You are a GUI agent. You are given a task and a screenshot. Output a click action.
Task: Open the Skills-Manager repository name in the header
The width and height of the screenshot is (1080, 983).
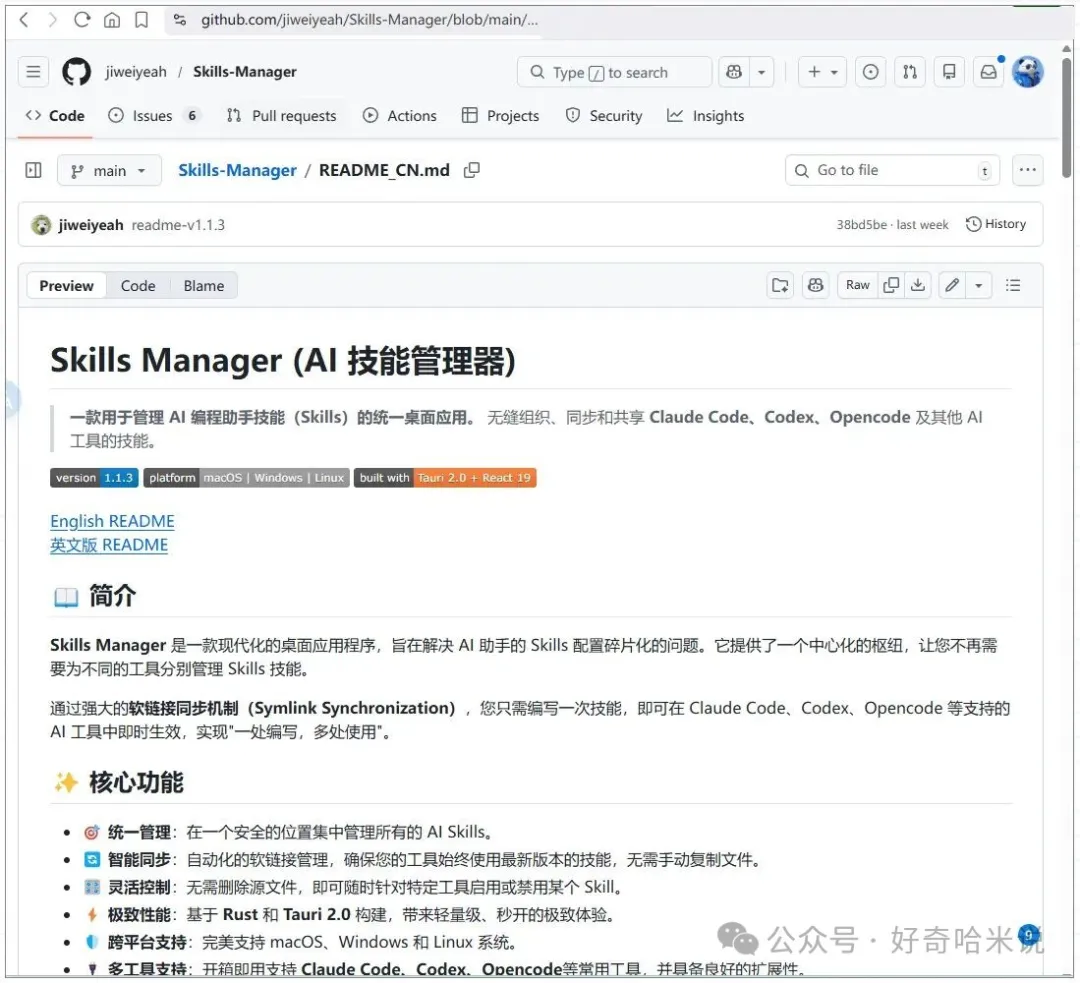245,72
